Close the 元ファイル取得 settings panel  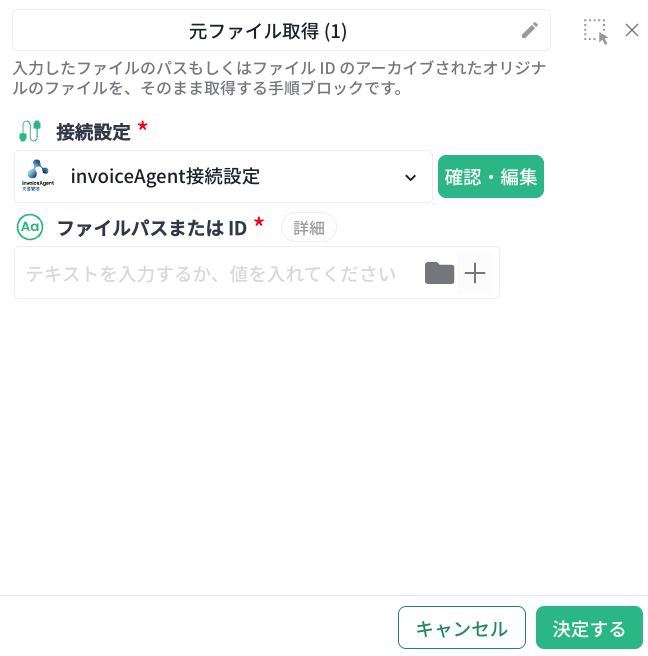pos(632,30)
